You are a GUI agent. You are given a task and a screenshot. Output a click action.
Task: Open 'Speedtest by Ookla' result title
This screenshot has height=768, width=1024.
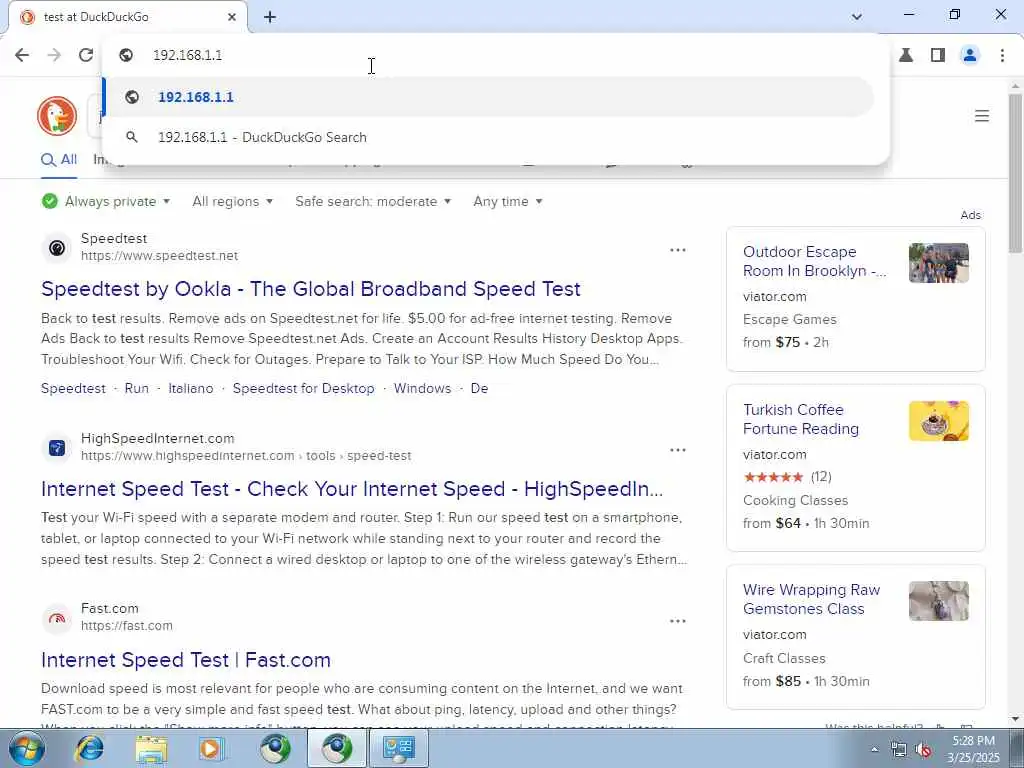[x=311, y=289]
